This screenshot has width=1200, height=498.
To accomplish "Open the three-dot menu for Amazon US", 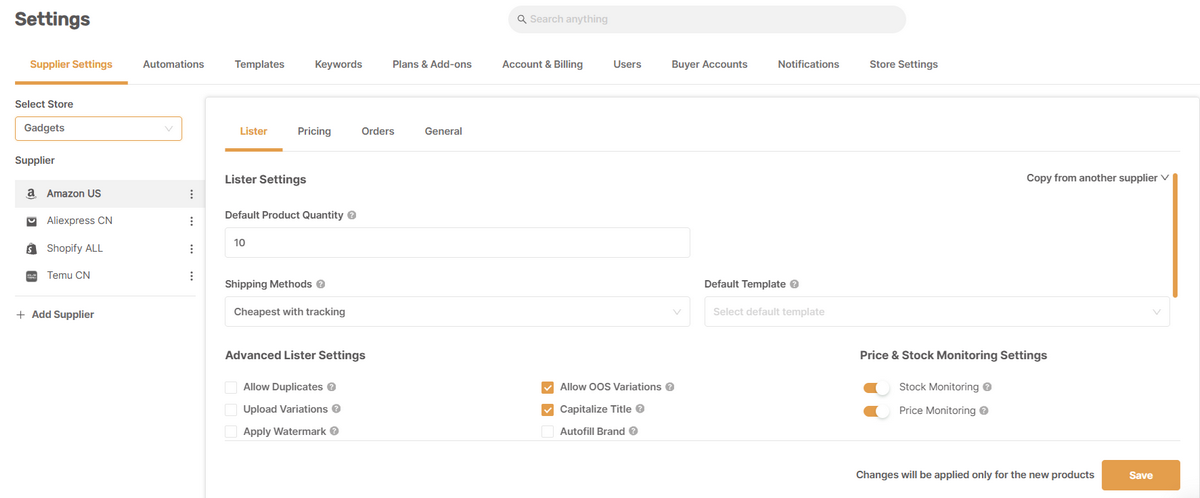I will [191, 194].
